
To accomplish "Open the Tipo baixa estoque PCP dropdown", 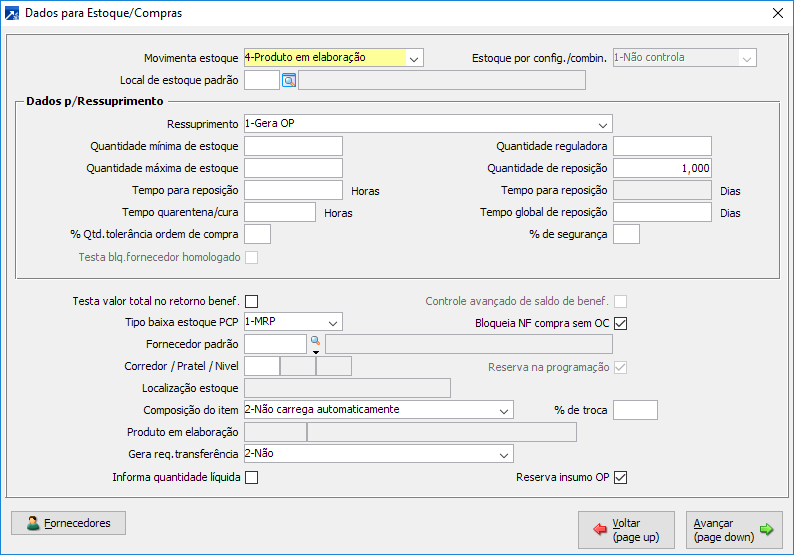I will (333, 322).
